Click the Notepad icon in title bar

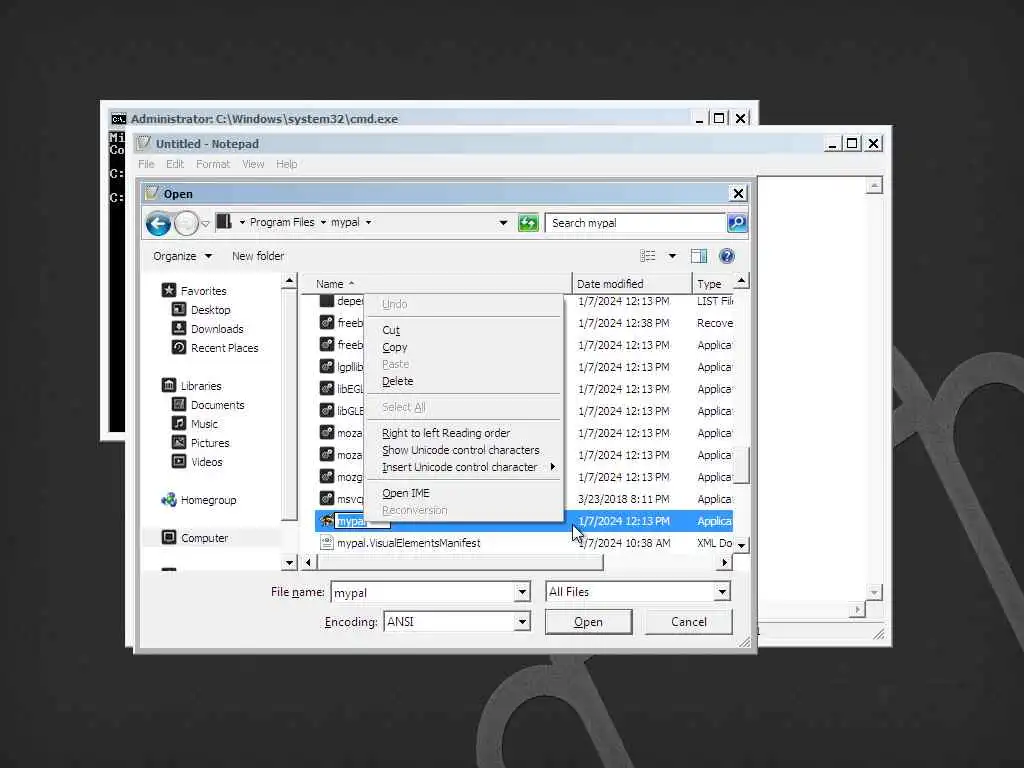[x=144, y=143]
